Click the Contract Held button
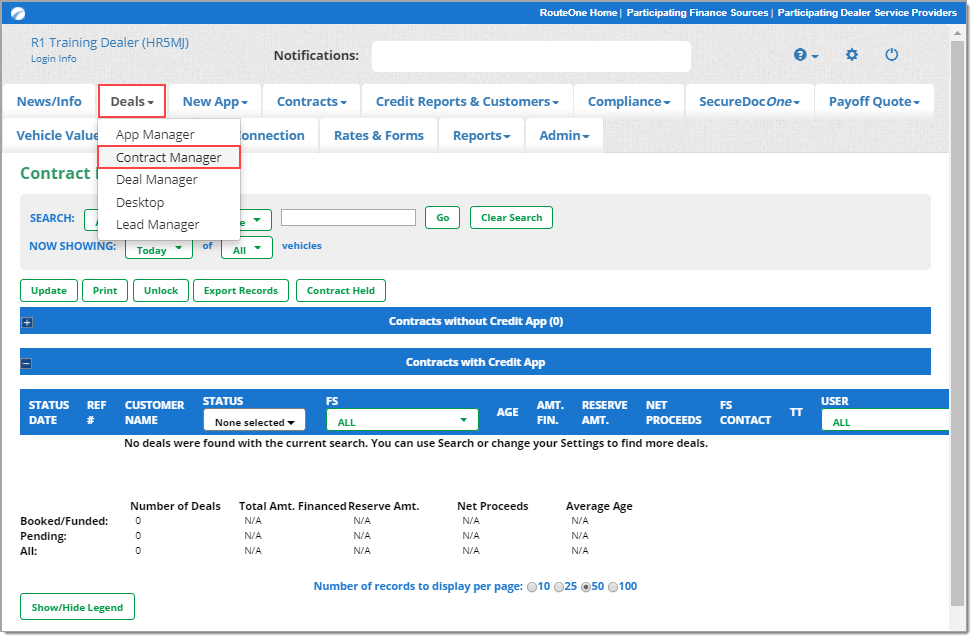The image size is (974, 639). [x=341, y=291]
